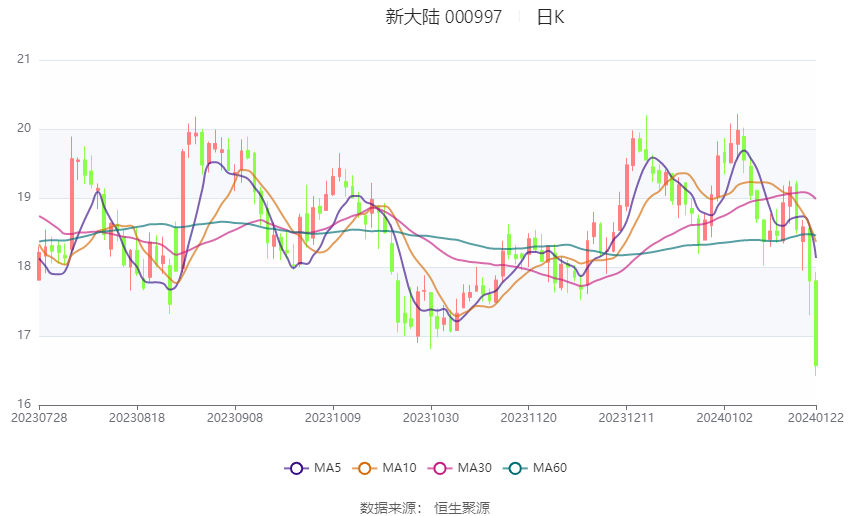Click the last long green candlestick at 20240122
850x516 pixels.
pos(816,323)
